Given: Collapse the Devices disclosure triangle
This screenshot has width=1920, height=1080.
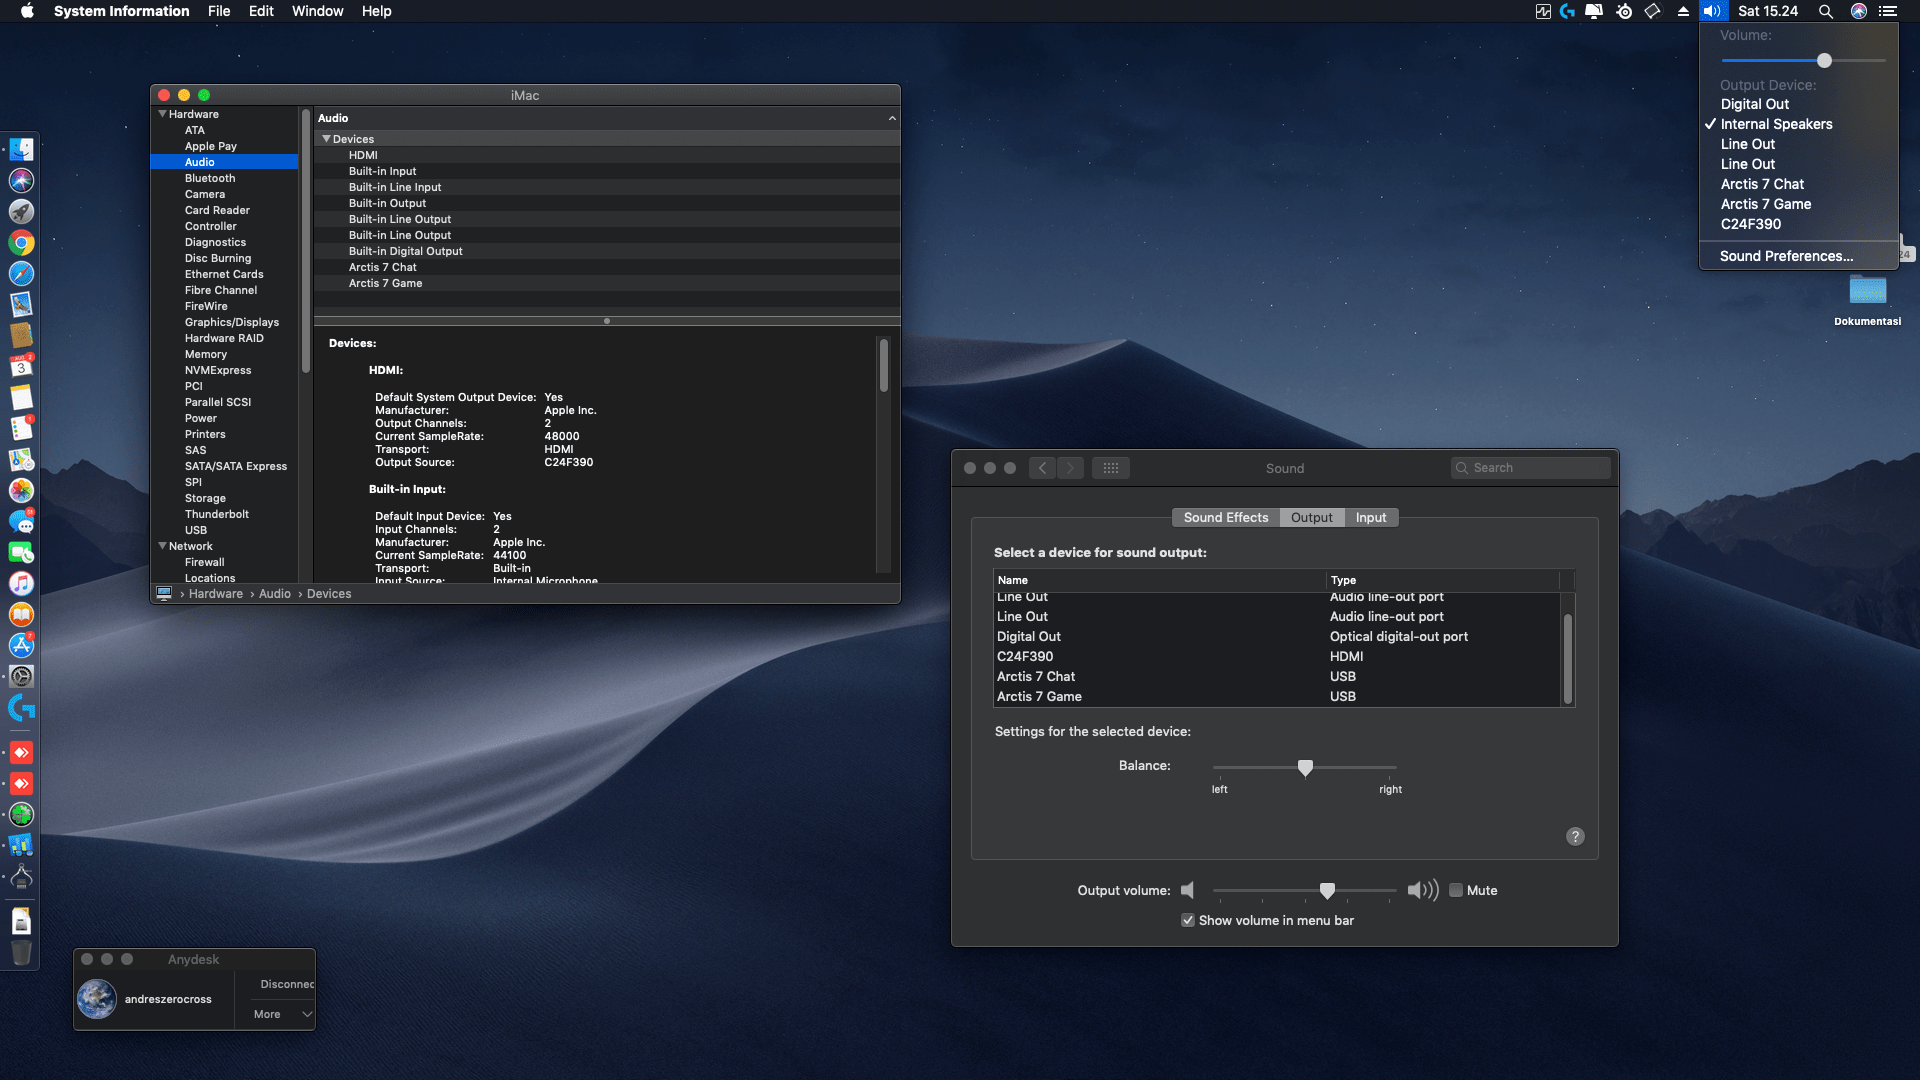Looking at the screenshot, I should tap(326, 139).
